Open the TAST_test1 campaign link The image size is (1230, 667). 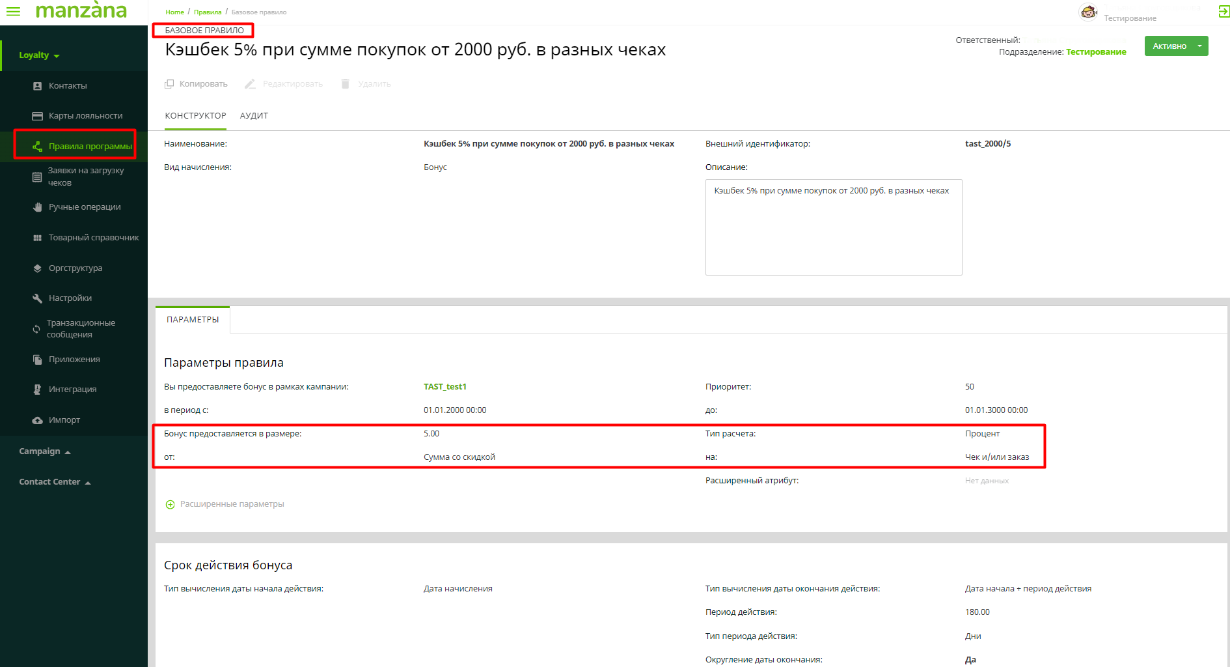tap(445, 386)
